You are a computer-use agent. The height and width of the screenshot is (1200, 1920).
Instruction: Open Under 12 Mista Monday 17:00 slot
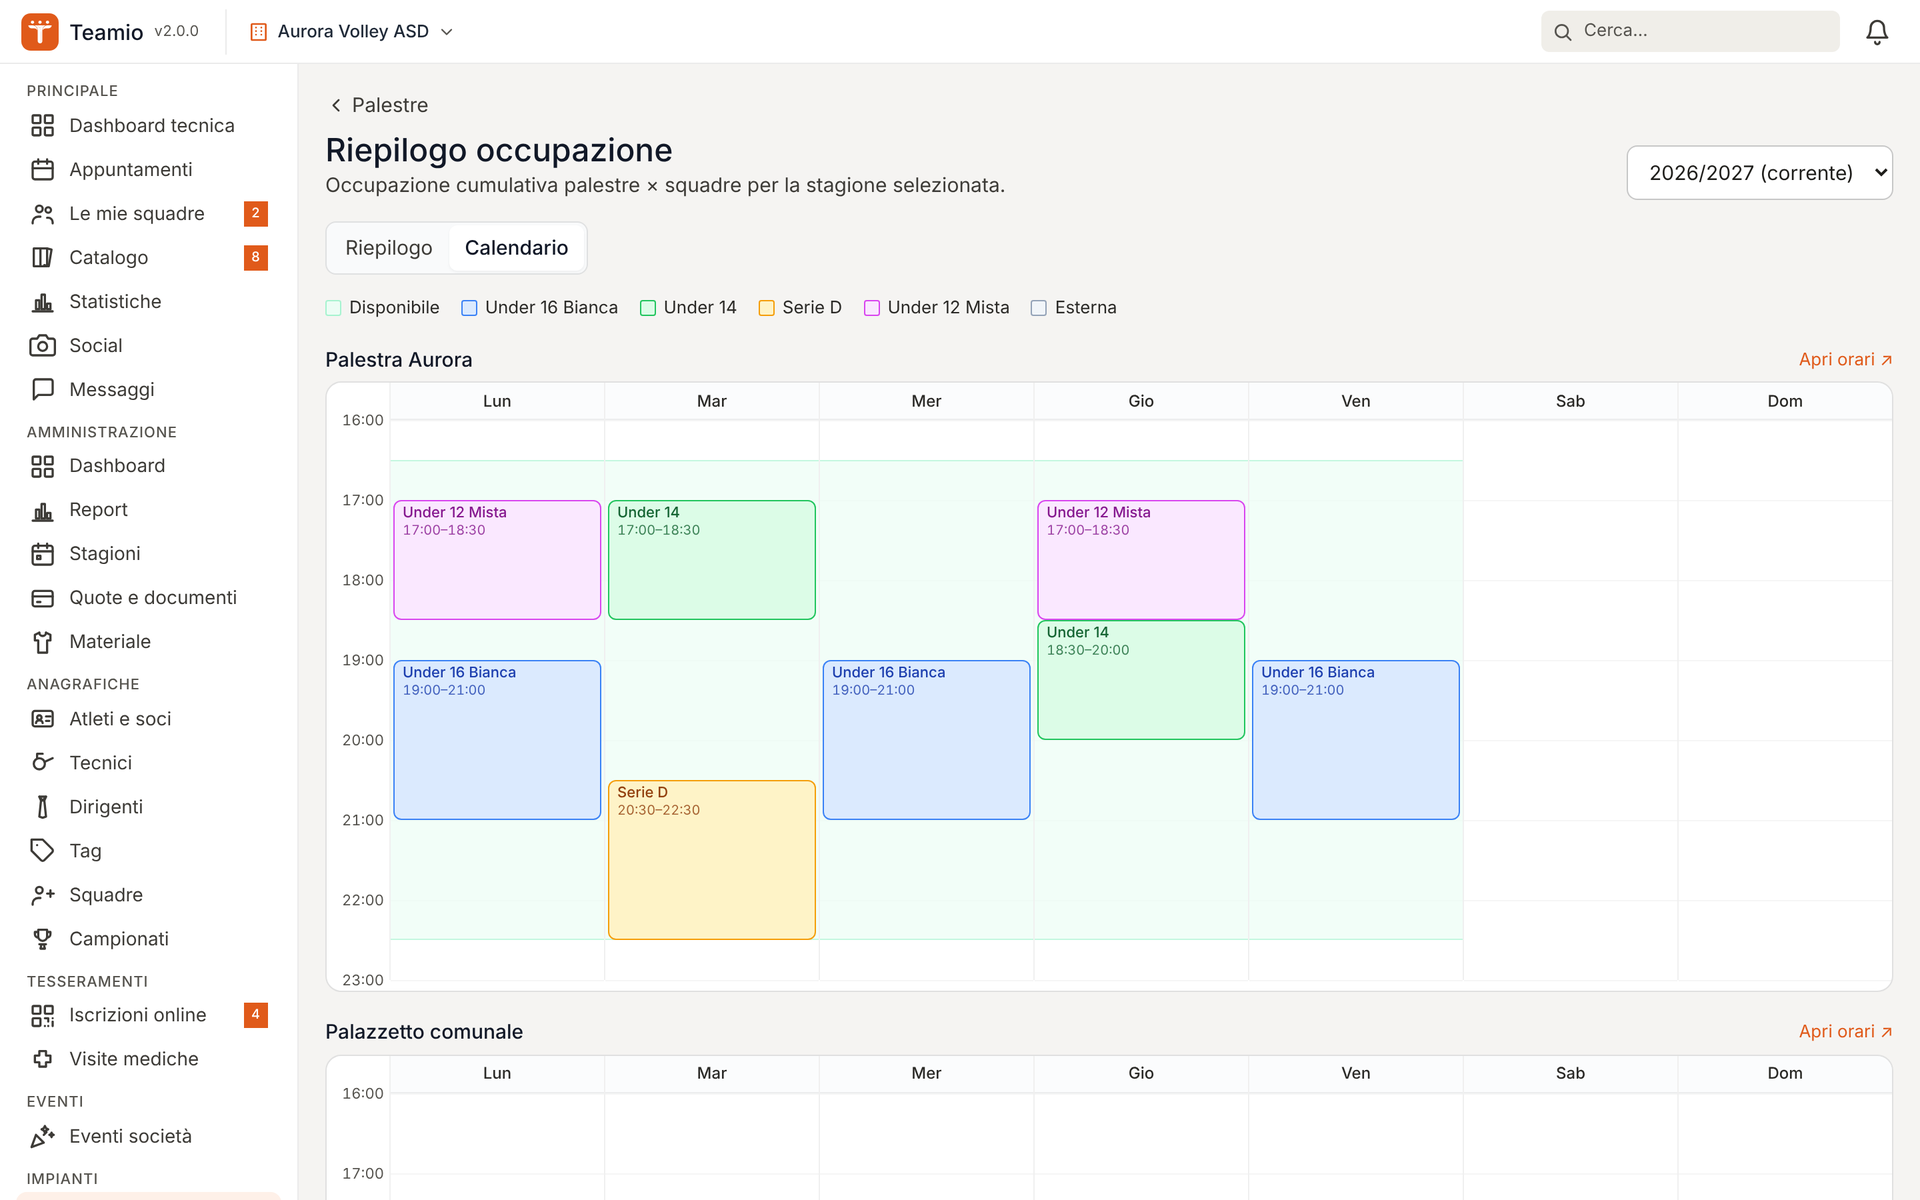pos(497,560)
